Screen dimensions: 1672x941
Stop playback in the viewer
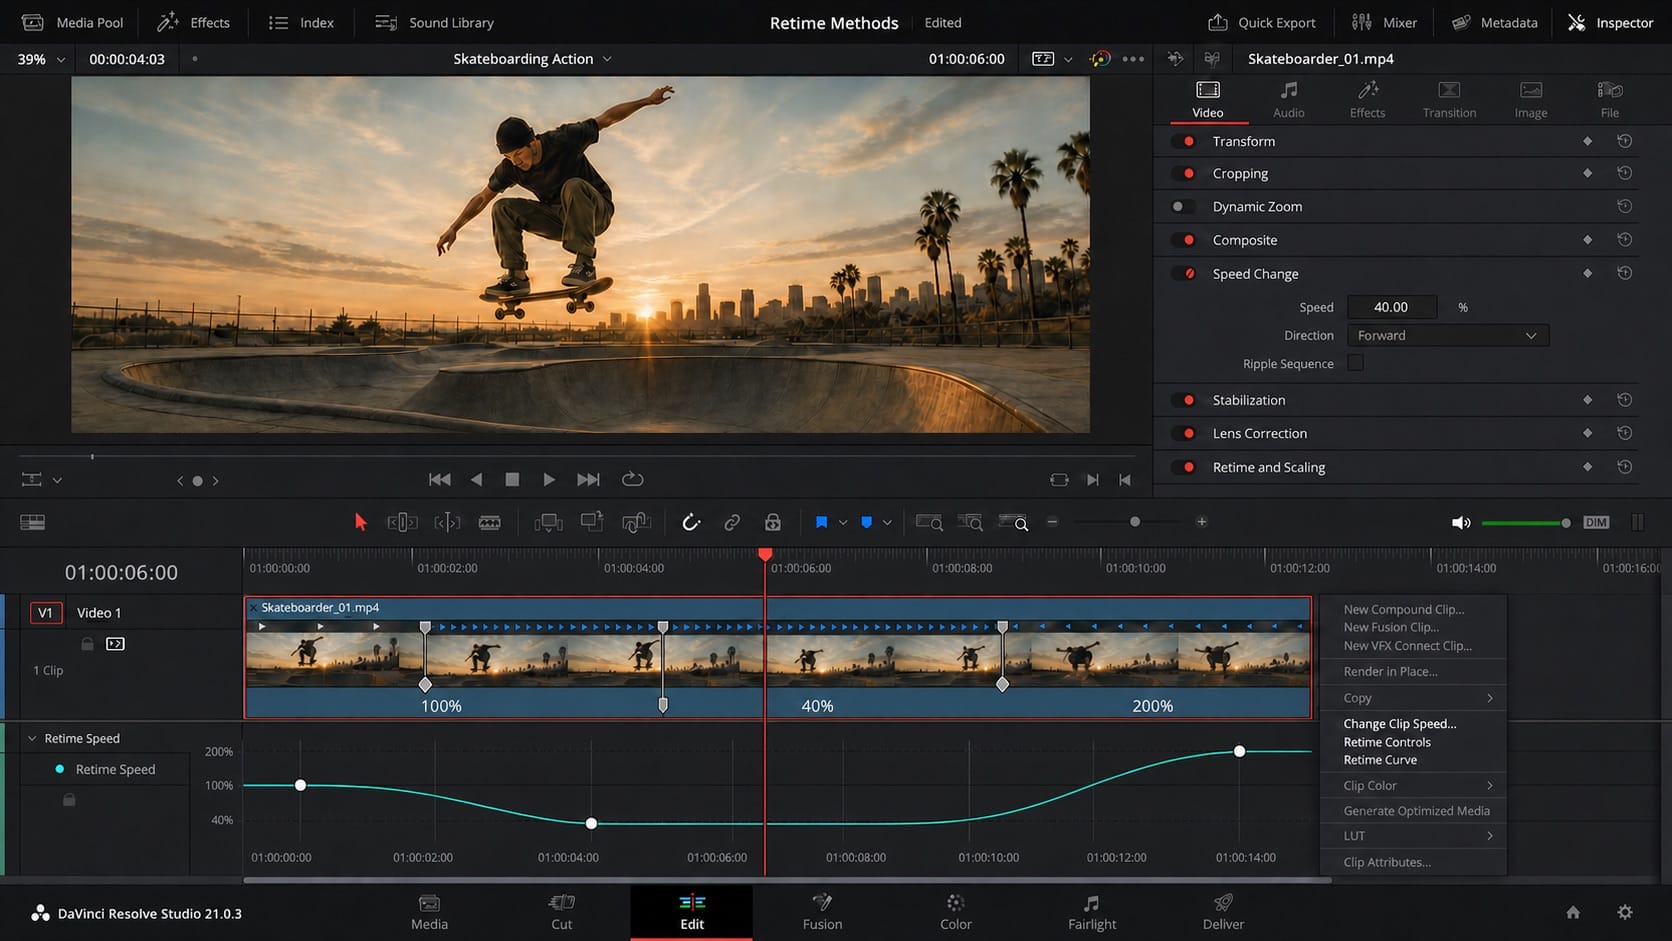point(512,479)
